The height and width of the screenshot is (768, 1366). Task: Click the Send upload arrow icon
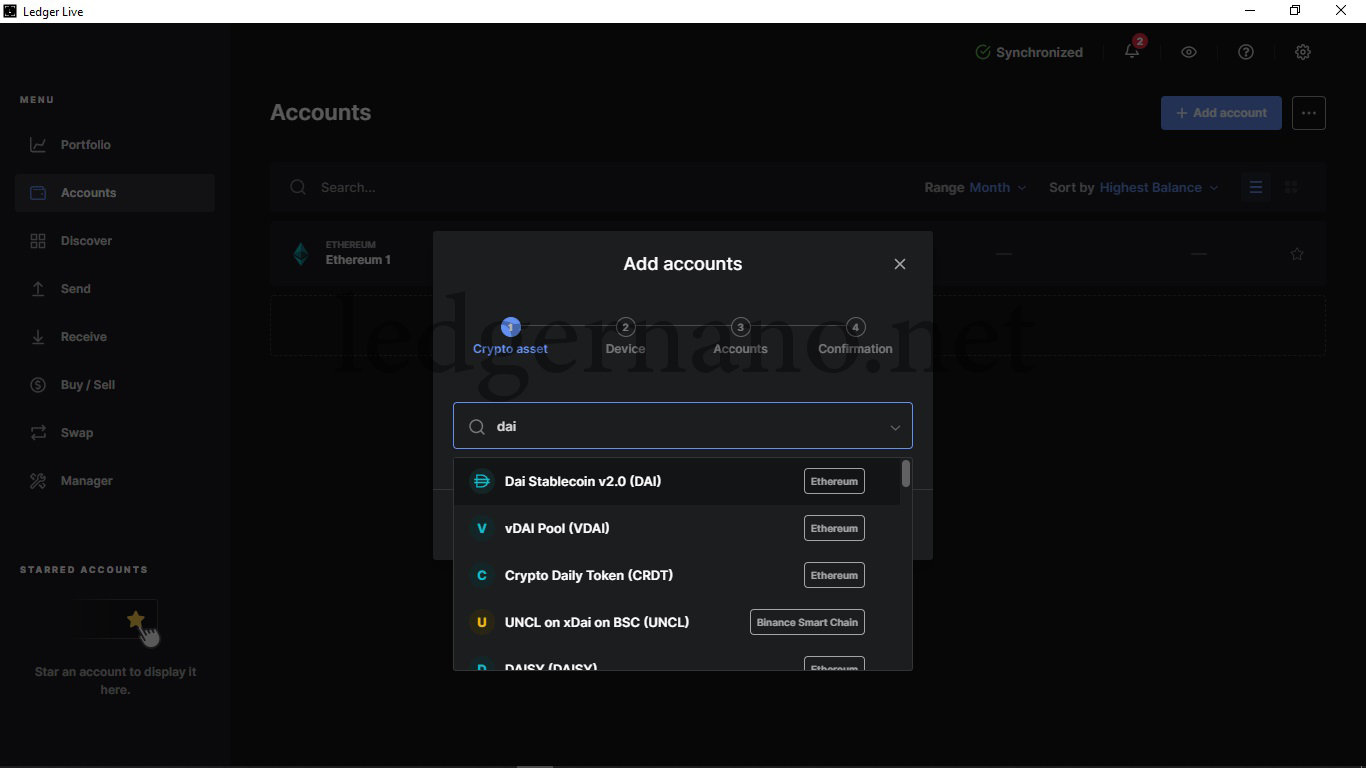pyautogui.click(x=38, y=289)
